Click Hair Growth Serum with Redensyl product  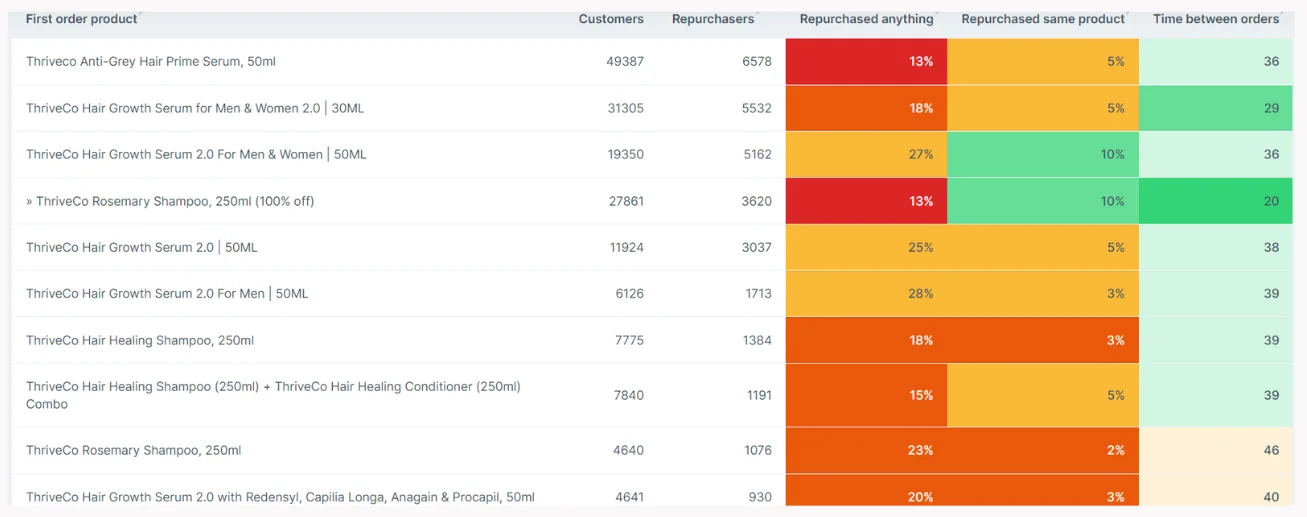point(280,497)
